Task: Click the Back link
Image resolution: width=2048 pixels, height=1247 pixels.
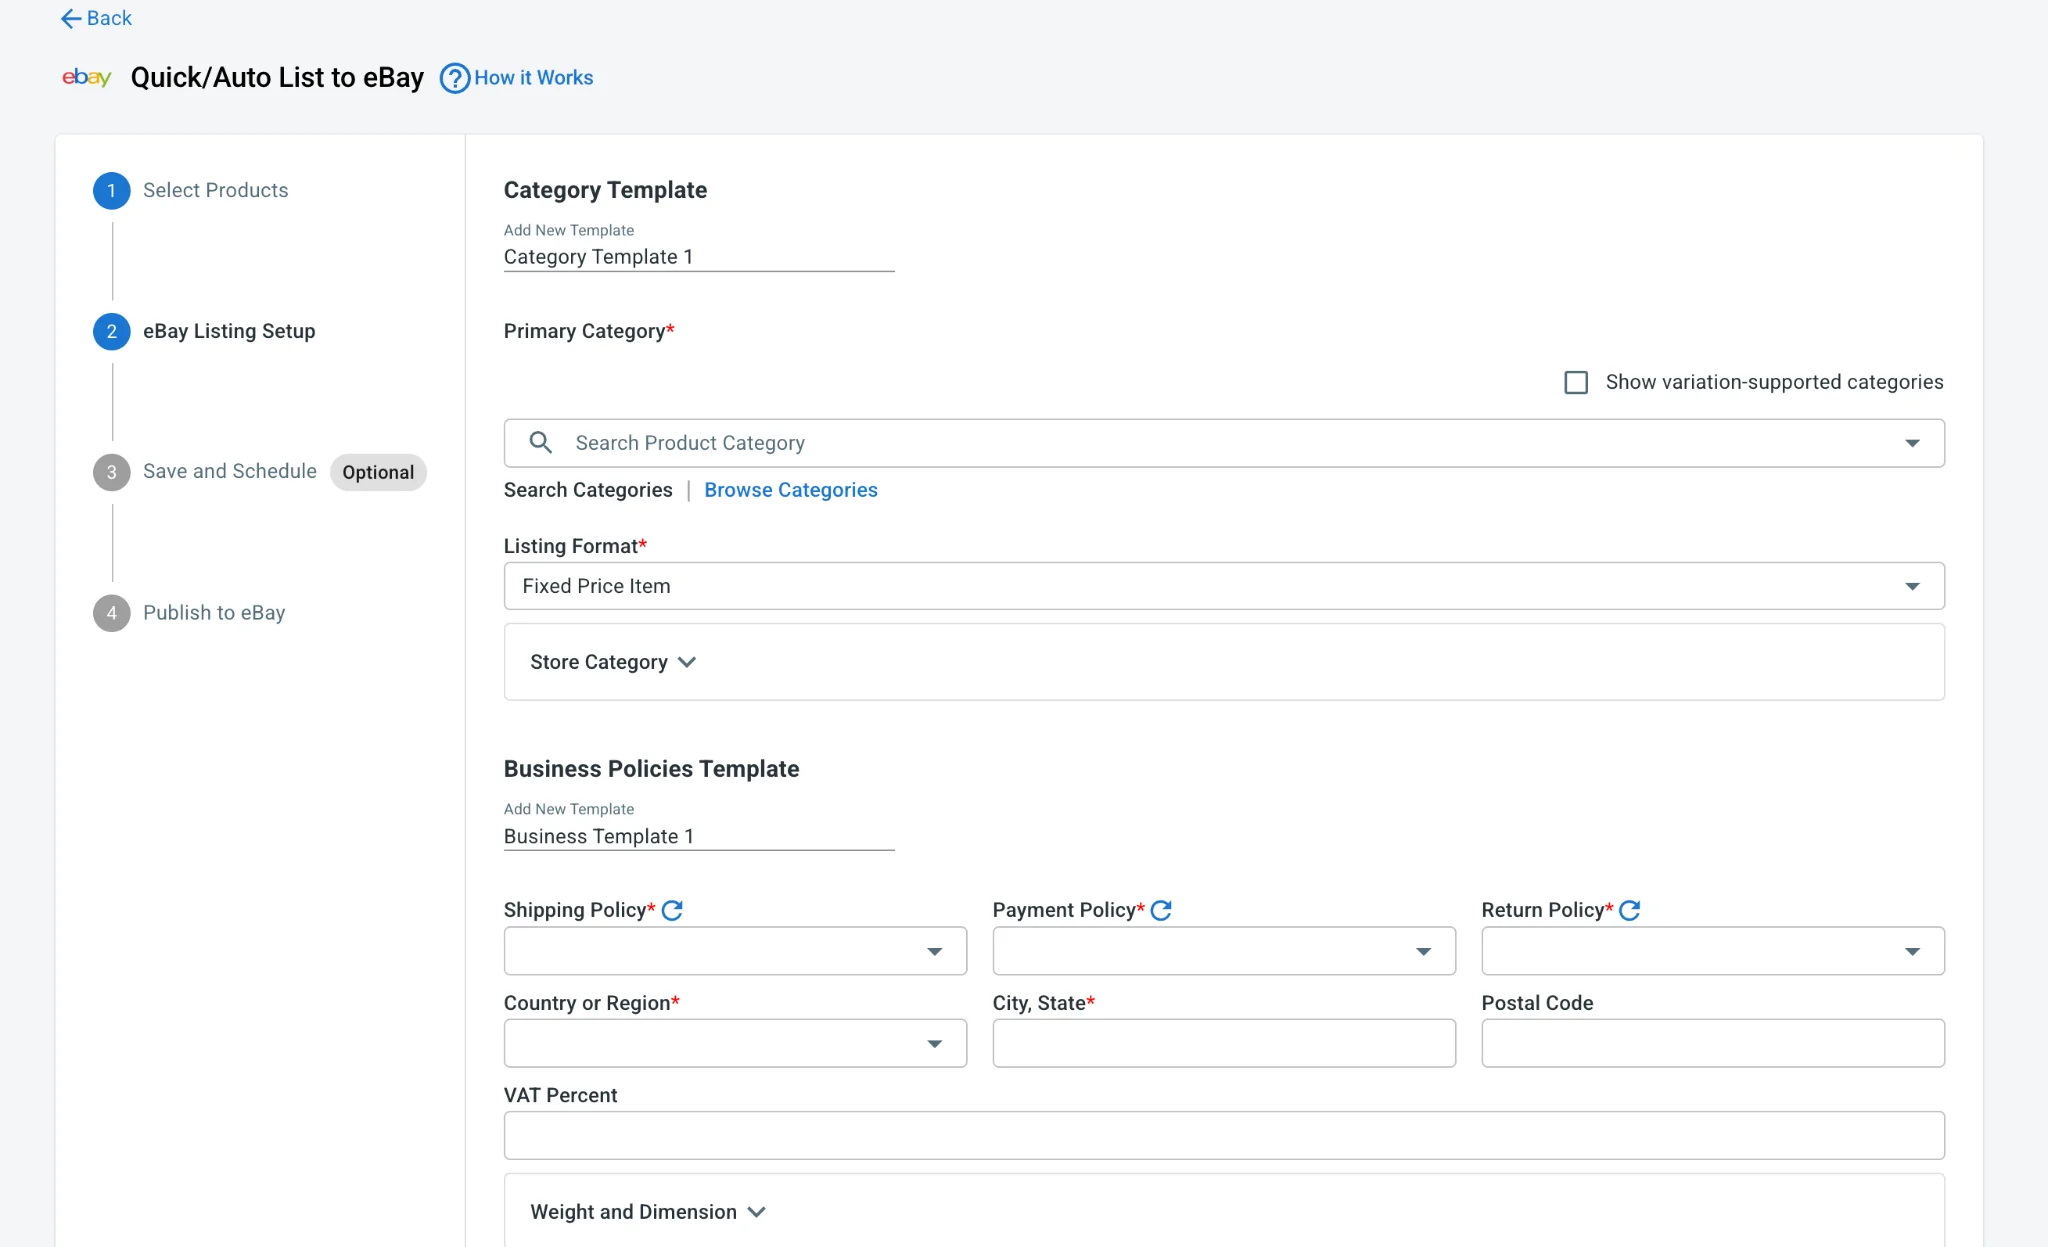Action: pos(109,18)
